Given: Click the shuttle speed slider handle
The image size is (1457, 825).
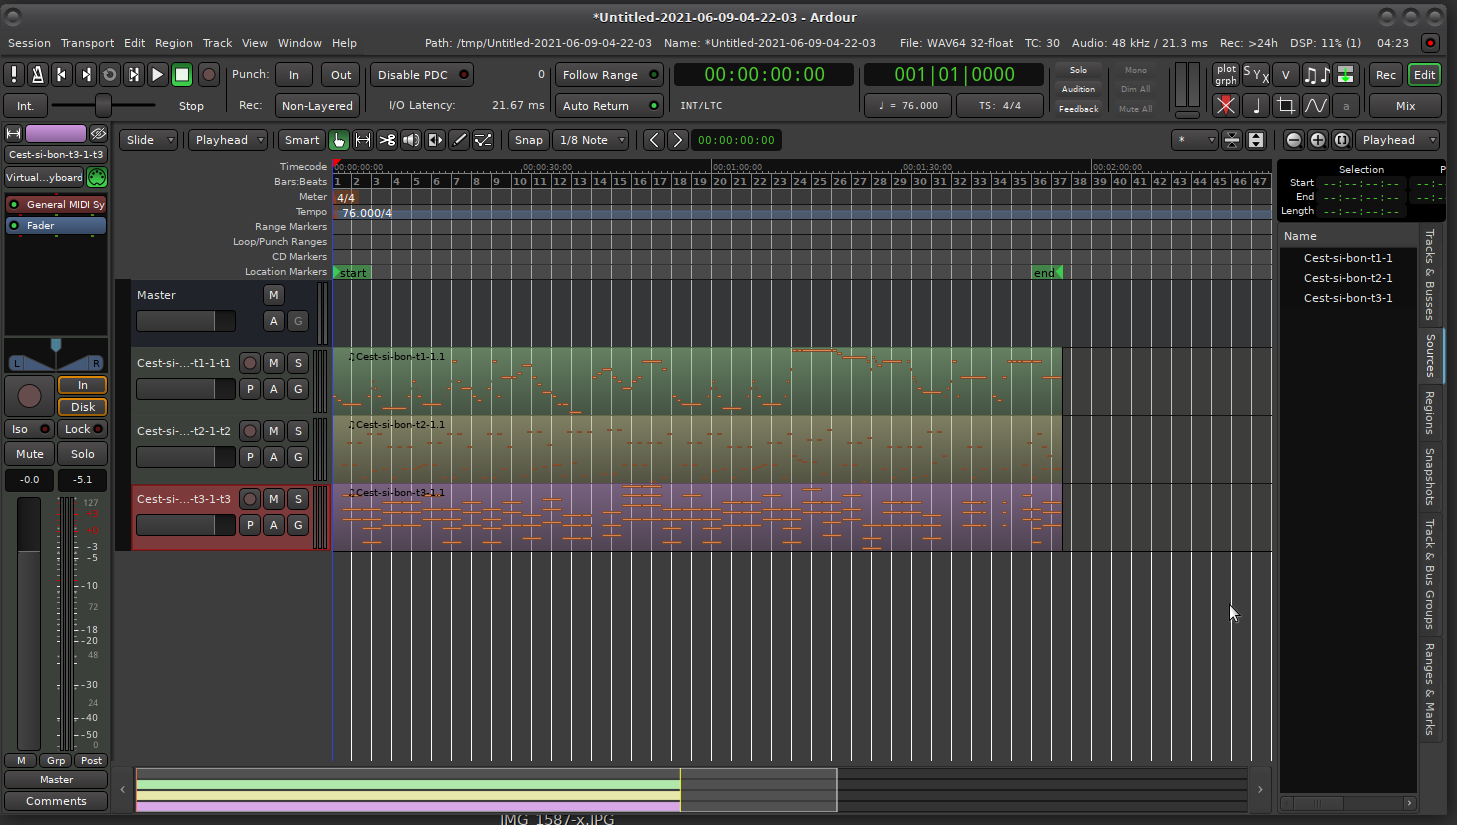Looking at the screenshot, I should tap(103, 105).
